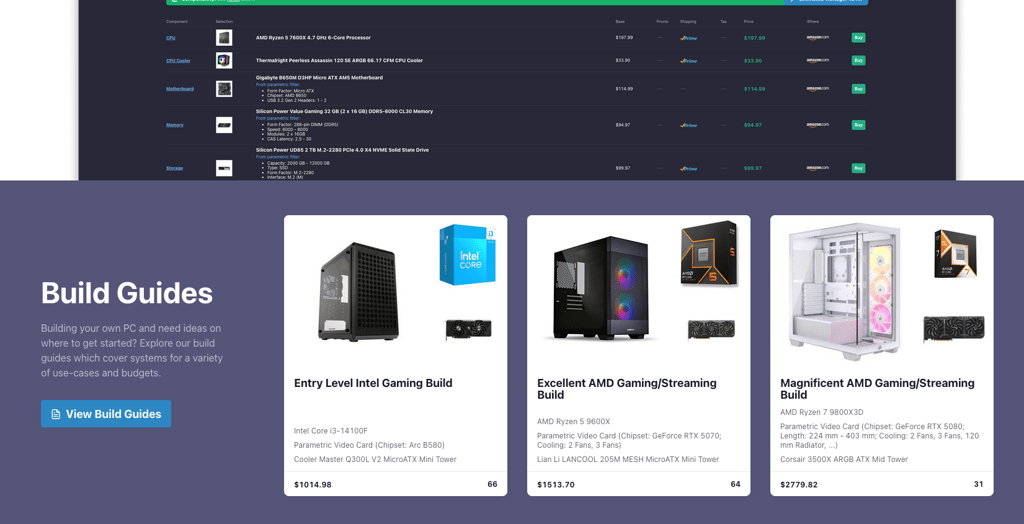Click the AMD Ryzen 5 7600X processor name

[313, 38]
